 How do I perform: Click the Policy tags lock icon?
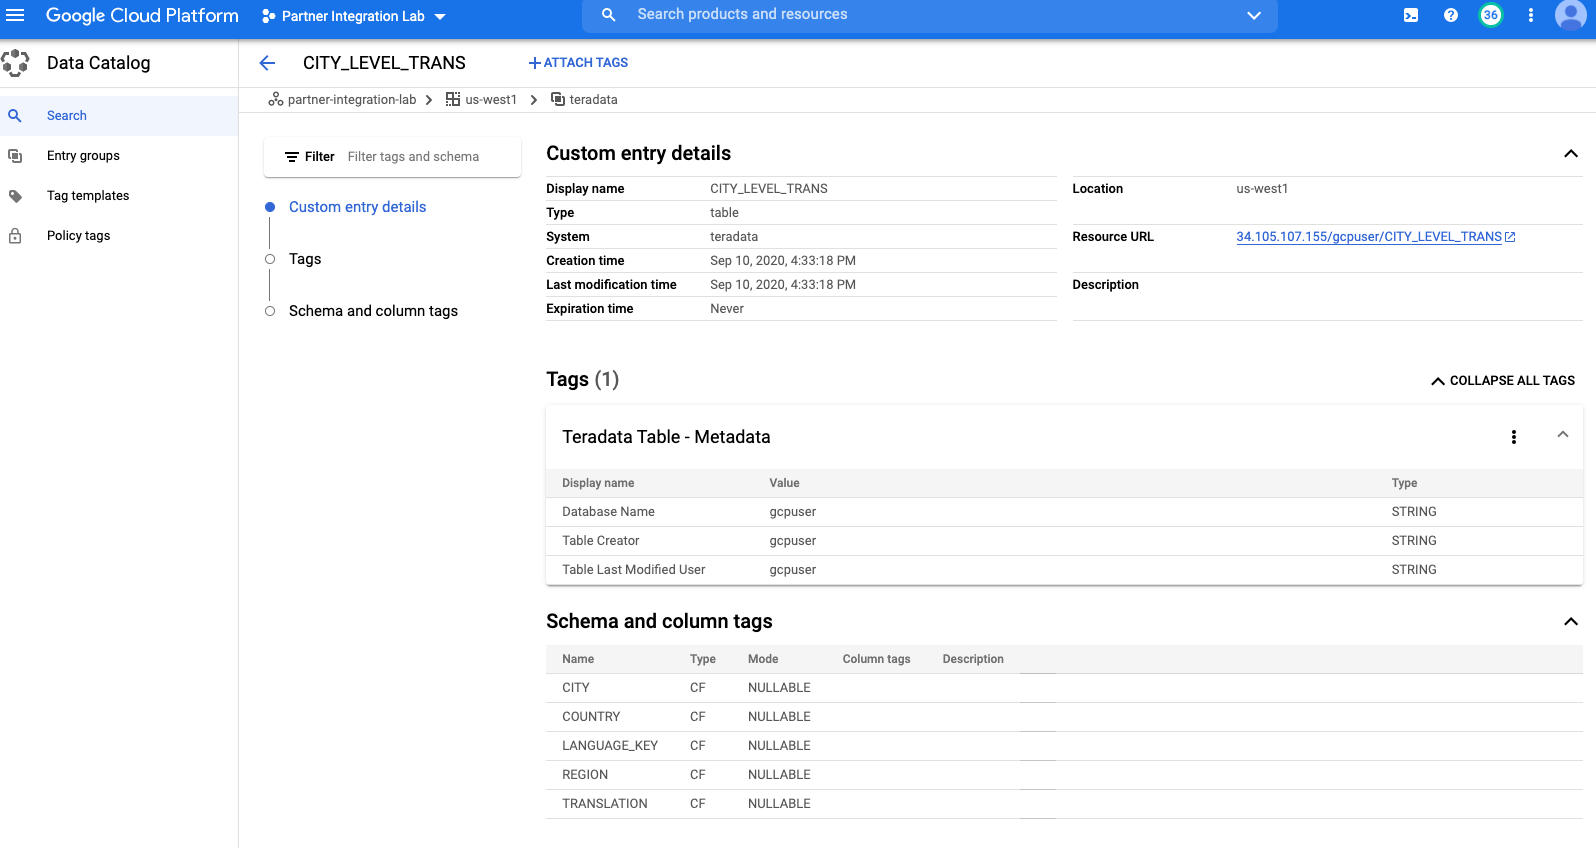click(x=15, y=236)
